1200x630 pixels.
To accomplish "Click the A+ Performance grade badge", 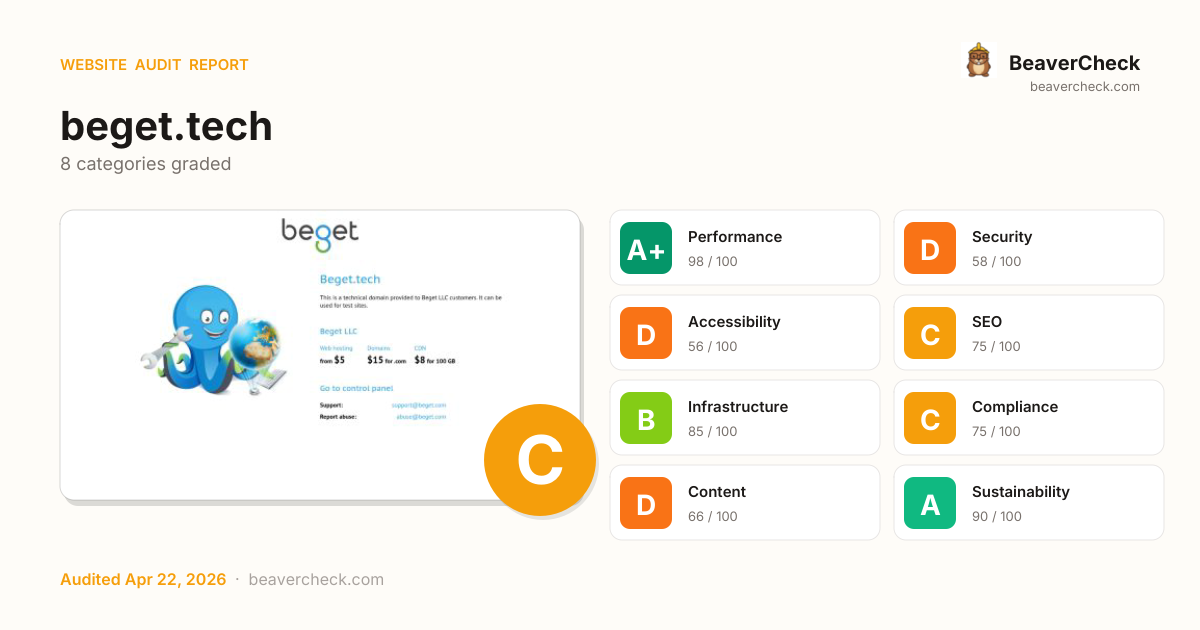I will pyautogui.click(x=646, y=248).
